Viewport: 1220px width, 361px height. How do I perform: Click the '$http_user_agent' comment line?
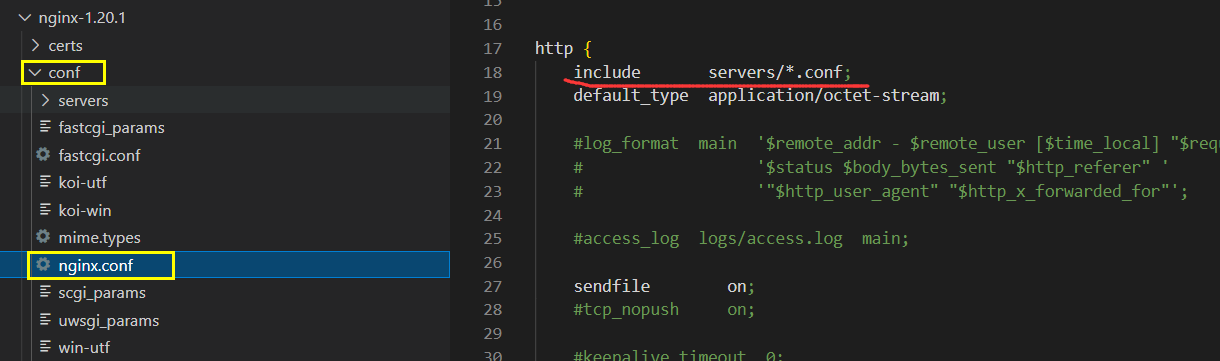[880, 192]
